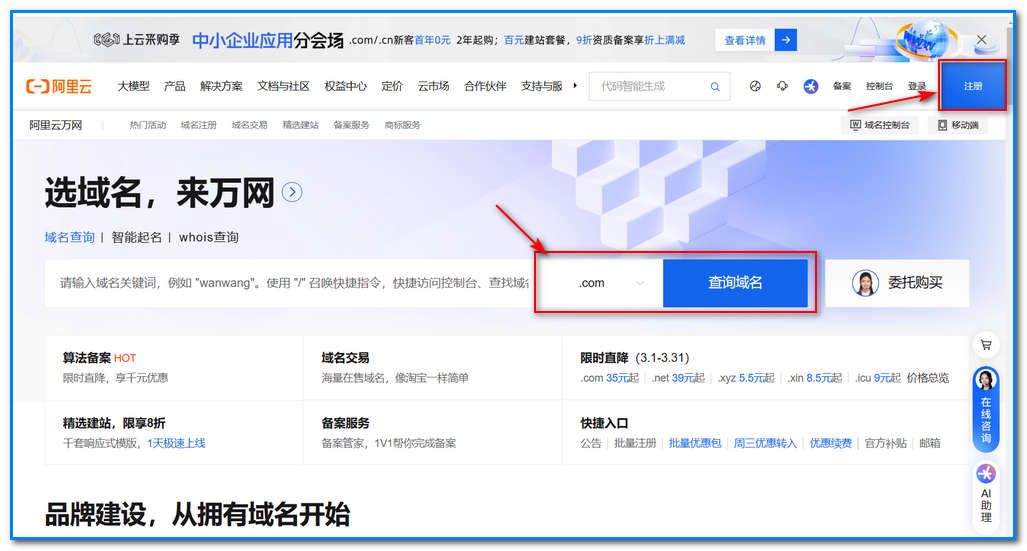
Task: Click .xyz 5.5元起 price link
Action: tap(746, 378)
